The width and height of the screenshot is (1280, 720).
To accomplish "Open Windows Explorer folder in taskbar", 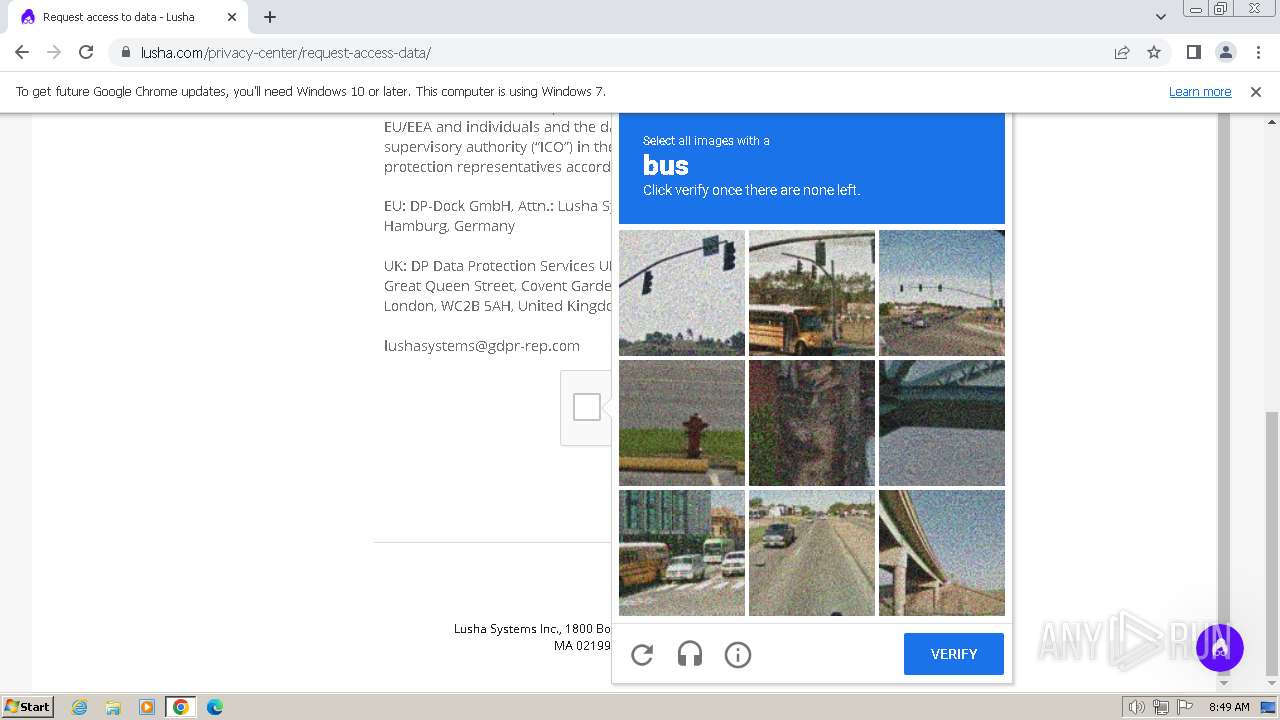I will 113,707.
